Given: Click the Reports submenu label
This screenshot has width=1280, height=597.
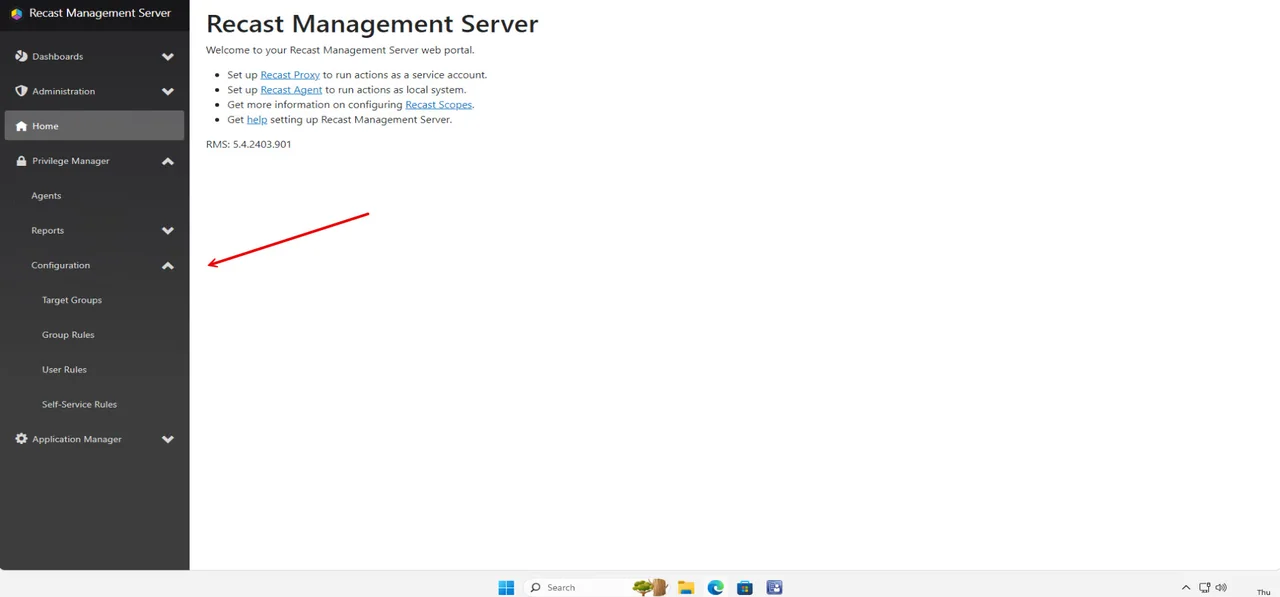Looking at the screenshot, I should [47, 231].
